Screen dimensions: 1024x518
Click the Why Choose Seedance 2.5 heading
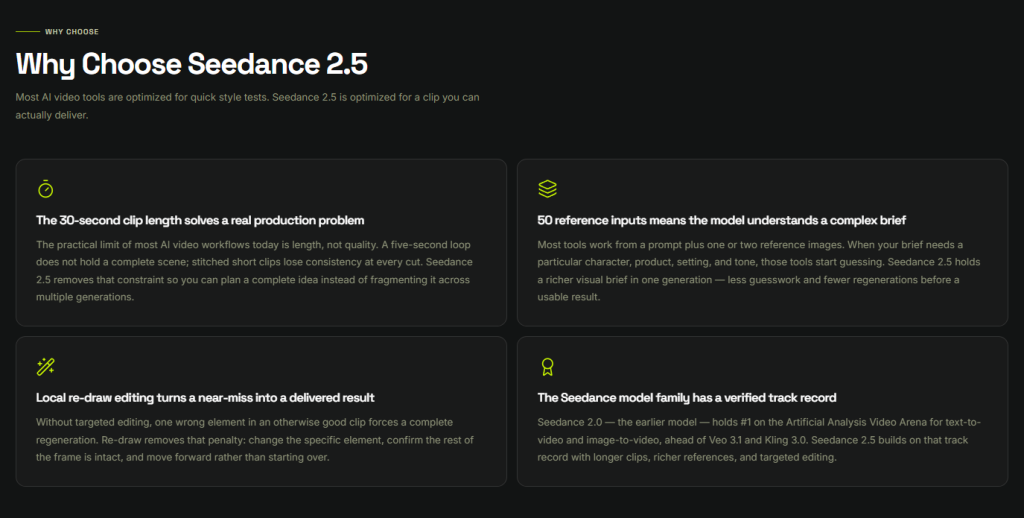[191, 64]
